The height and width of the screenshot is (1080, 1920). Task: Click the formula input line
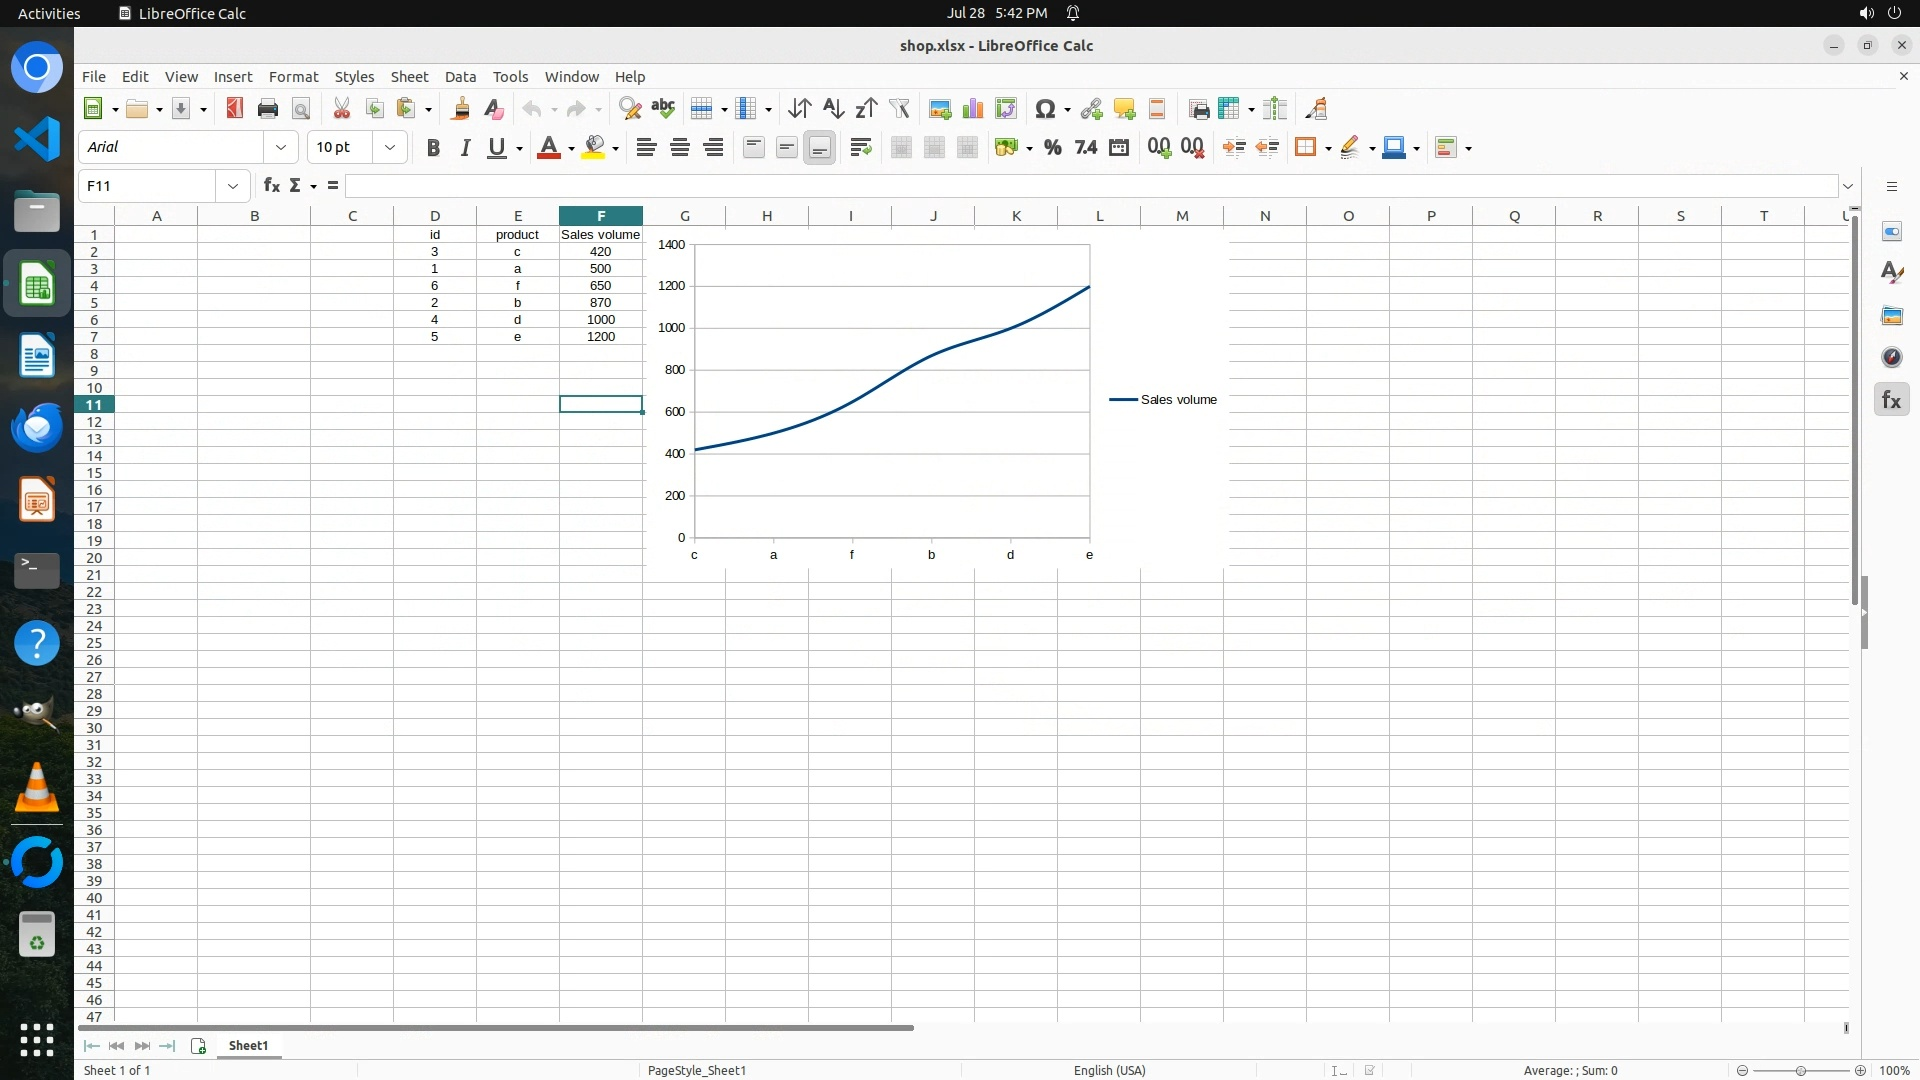tap(1090, 186)
